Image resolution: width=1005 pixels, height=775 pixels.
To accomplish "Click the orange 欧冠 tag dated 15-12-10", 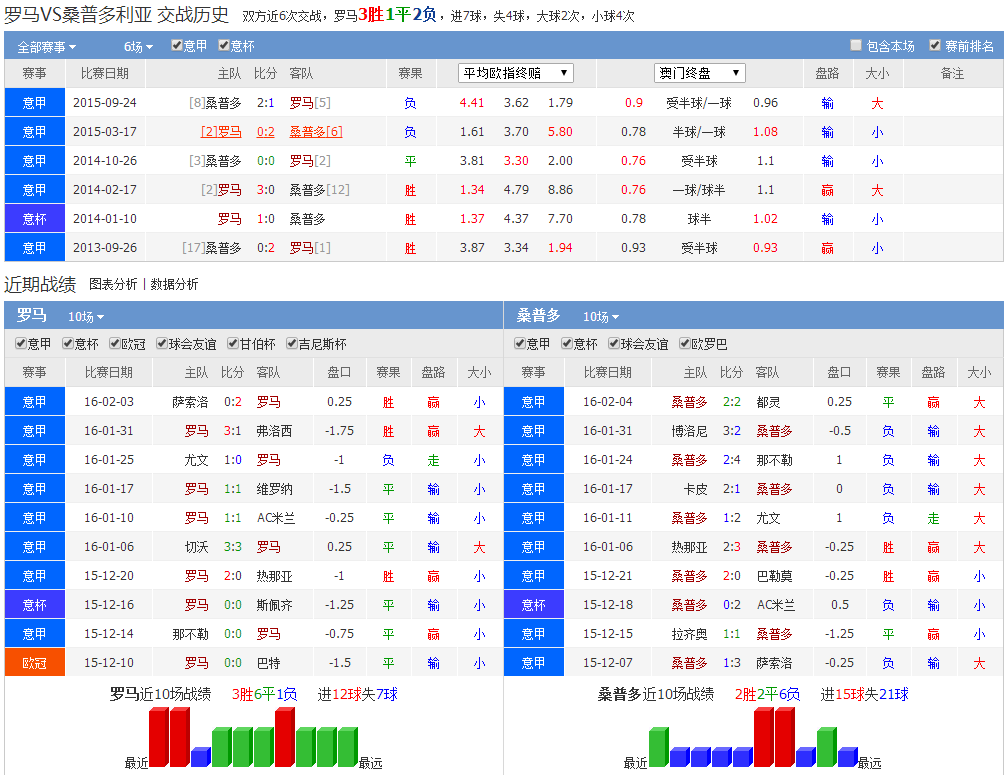I will tap(35, 662).
